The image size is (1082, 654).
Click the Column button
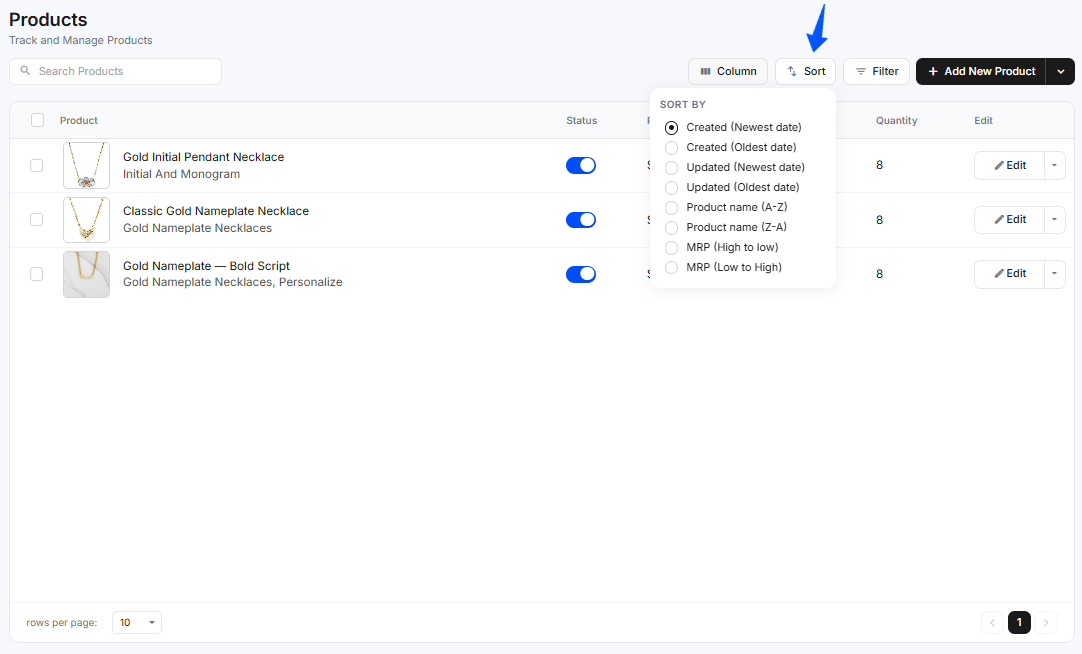pos(727,71)
